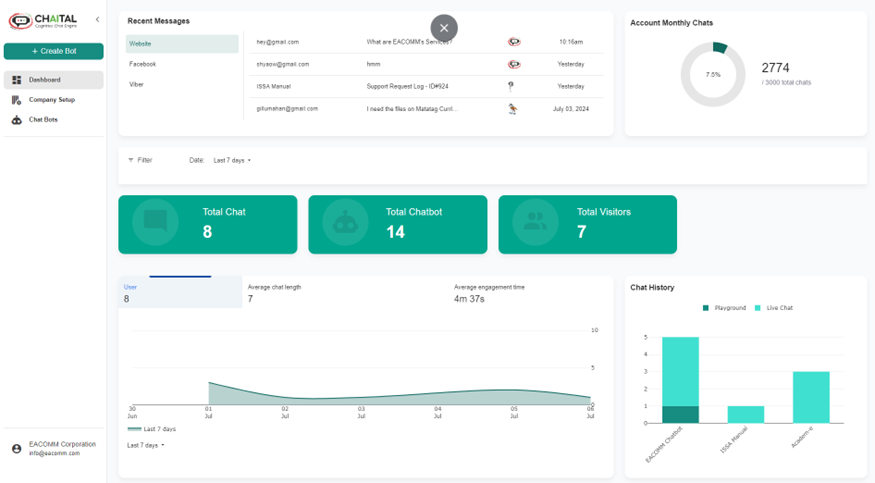
Task: Open the Date Last 7 days dropdown
Action: [x=232, y=160]
